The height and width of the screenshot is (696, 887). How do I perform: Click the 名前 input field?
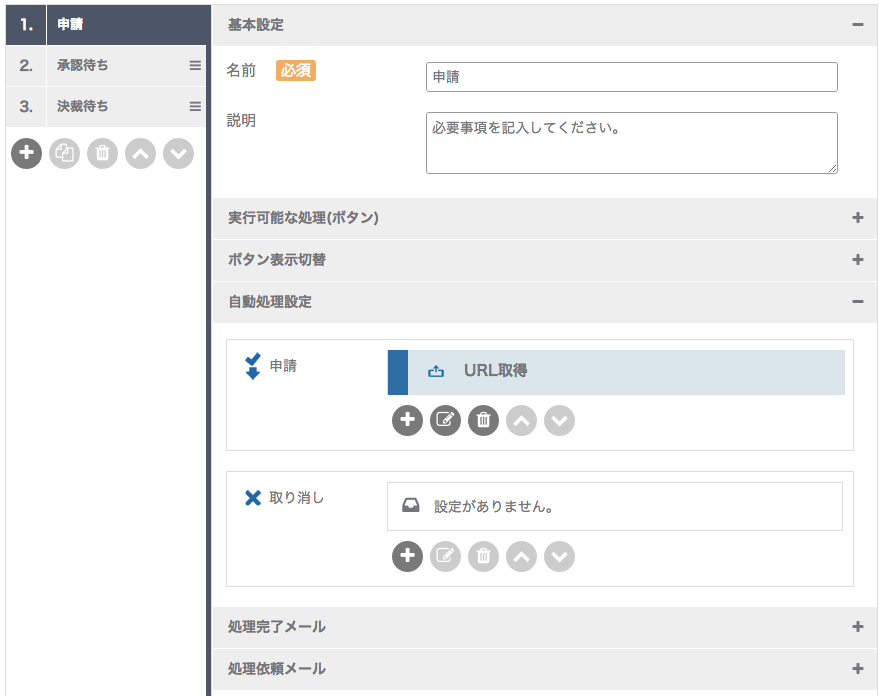pos(631,77)
